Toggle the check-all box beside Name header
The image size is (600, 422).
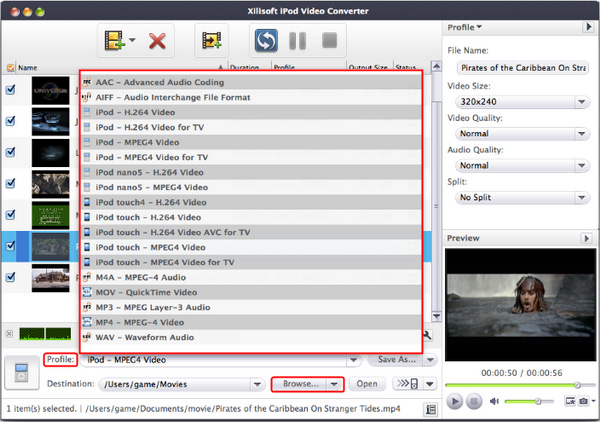coord(11,68)
